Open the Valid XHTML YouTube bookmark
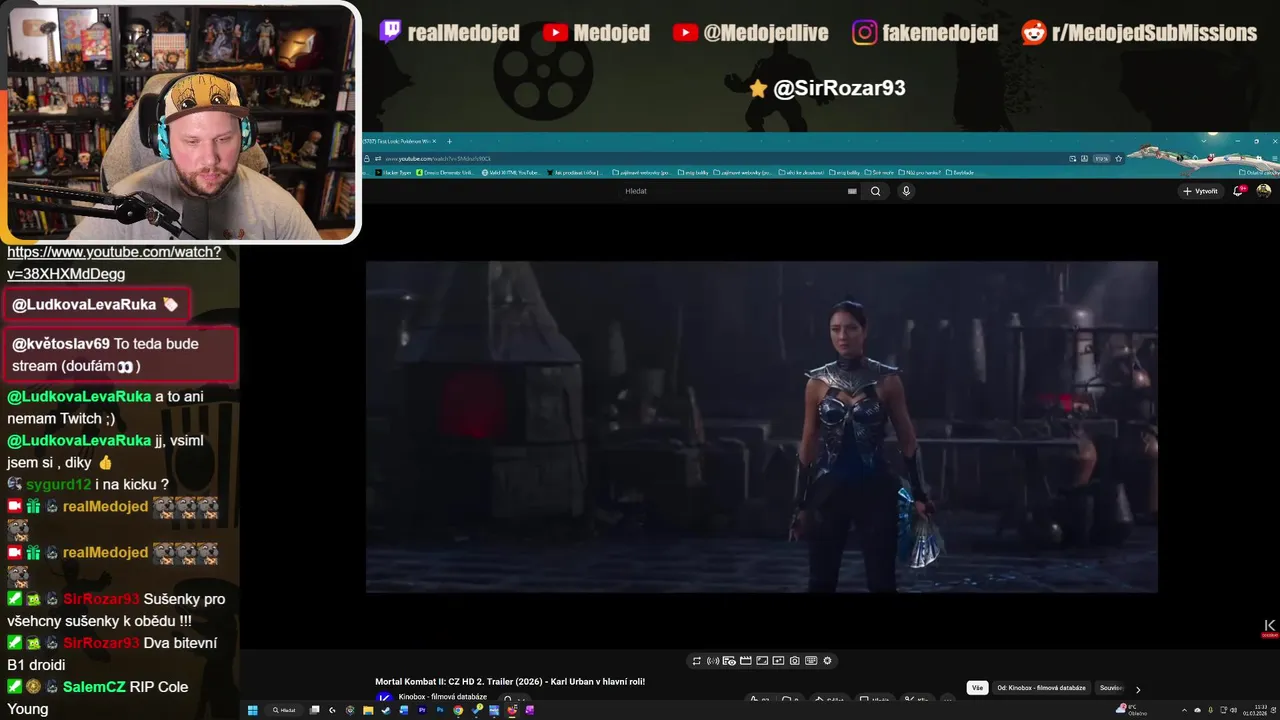The height and width of the screenshot is (720, 1280). click(511, 172)
